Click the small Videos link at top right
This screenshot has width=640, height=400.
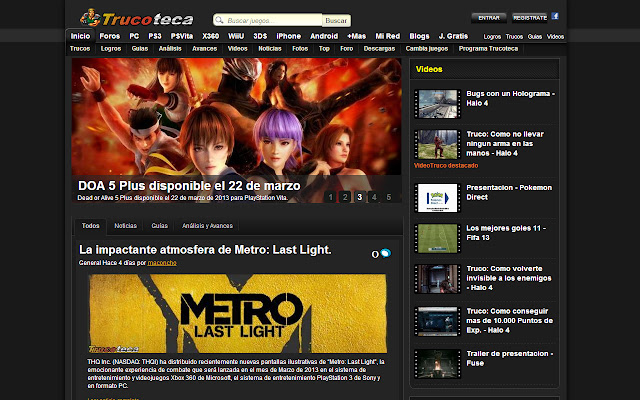(556, 37)
